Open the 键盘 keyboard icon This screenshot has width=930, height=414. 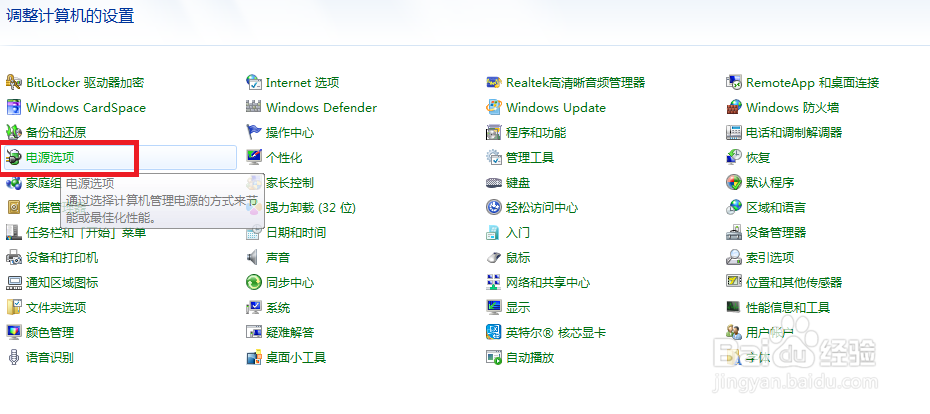click(x=494, y=182)
